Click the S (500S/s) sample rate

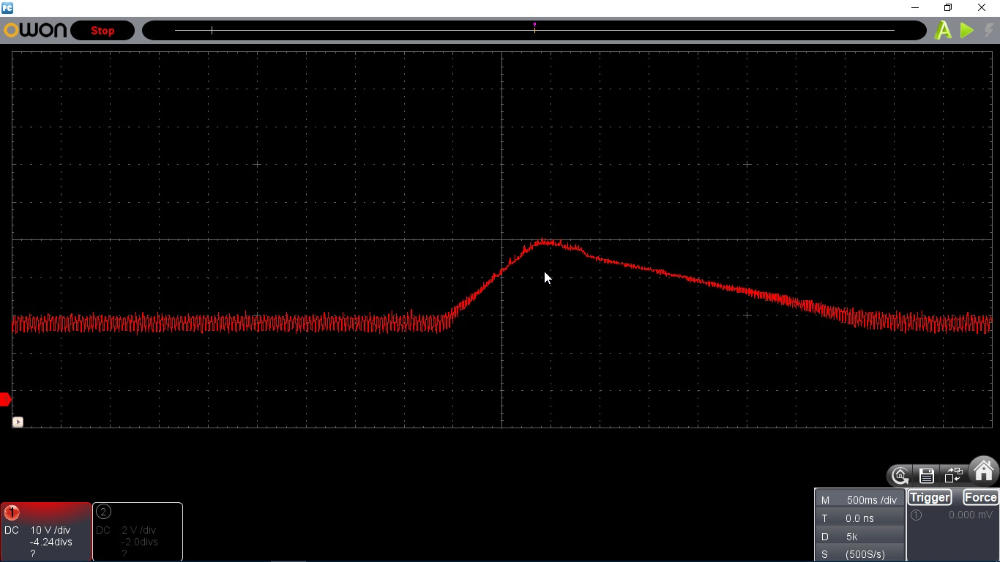click(860, 554)
